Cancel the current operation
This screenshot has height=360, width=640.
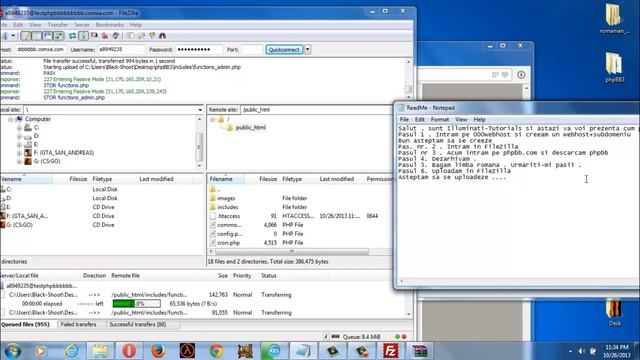(x=94, y=36)
